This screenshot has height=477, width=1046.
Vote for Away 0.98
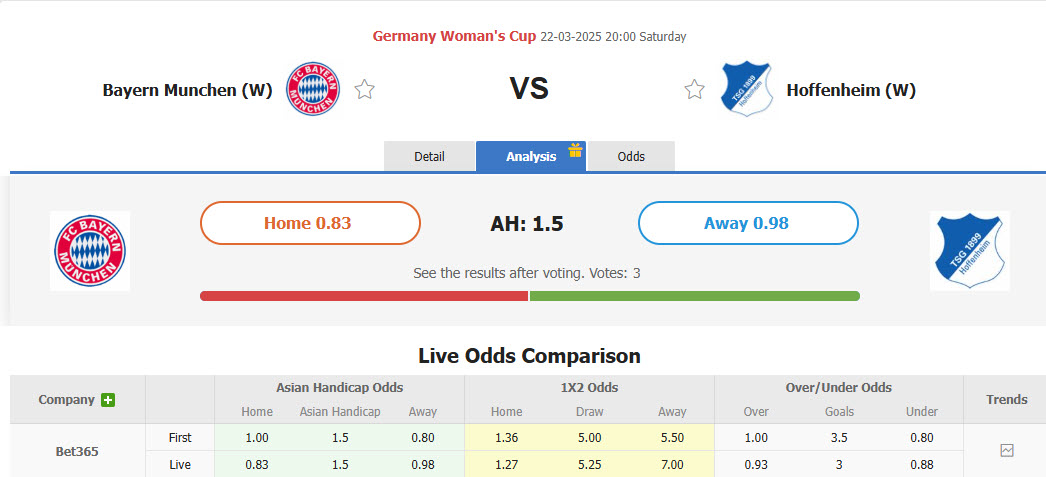[x=747, y=223]
